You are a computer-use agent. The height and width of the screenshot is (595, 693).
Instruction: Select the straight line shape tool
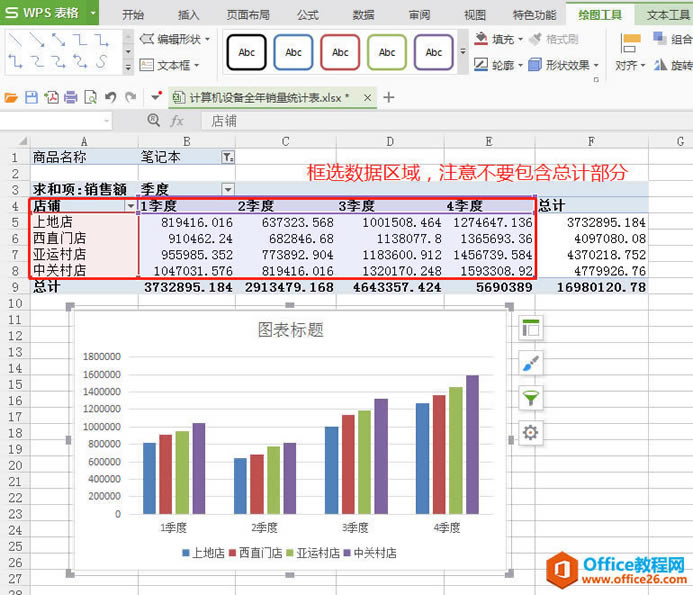15,40
